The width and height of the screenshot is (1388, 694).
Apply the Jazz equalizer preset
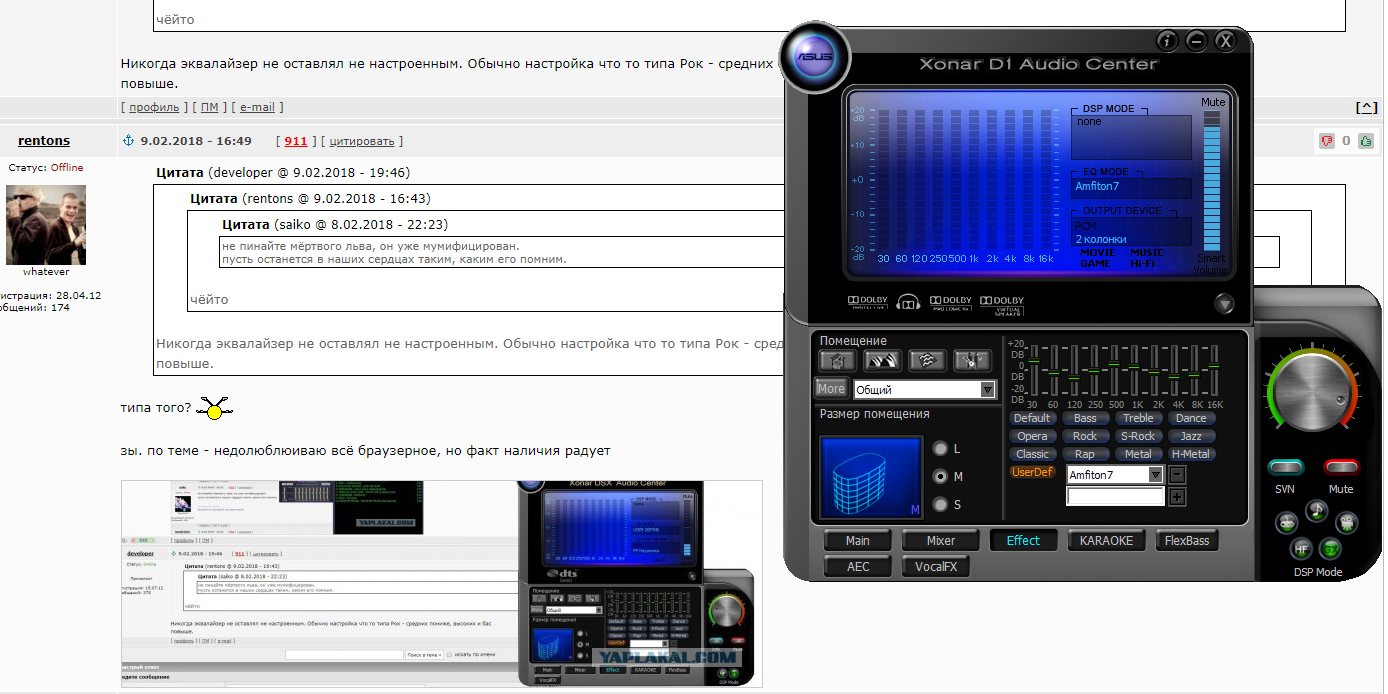[1191, 436]
